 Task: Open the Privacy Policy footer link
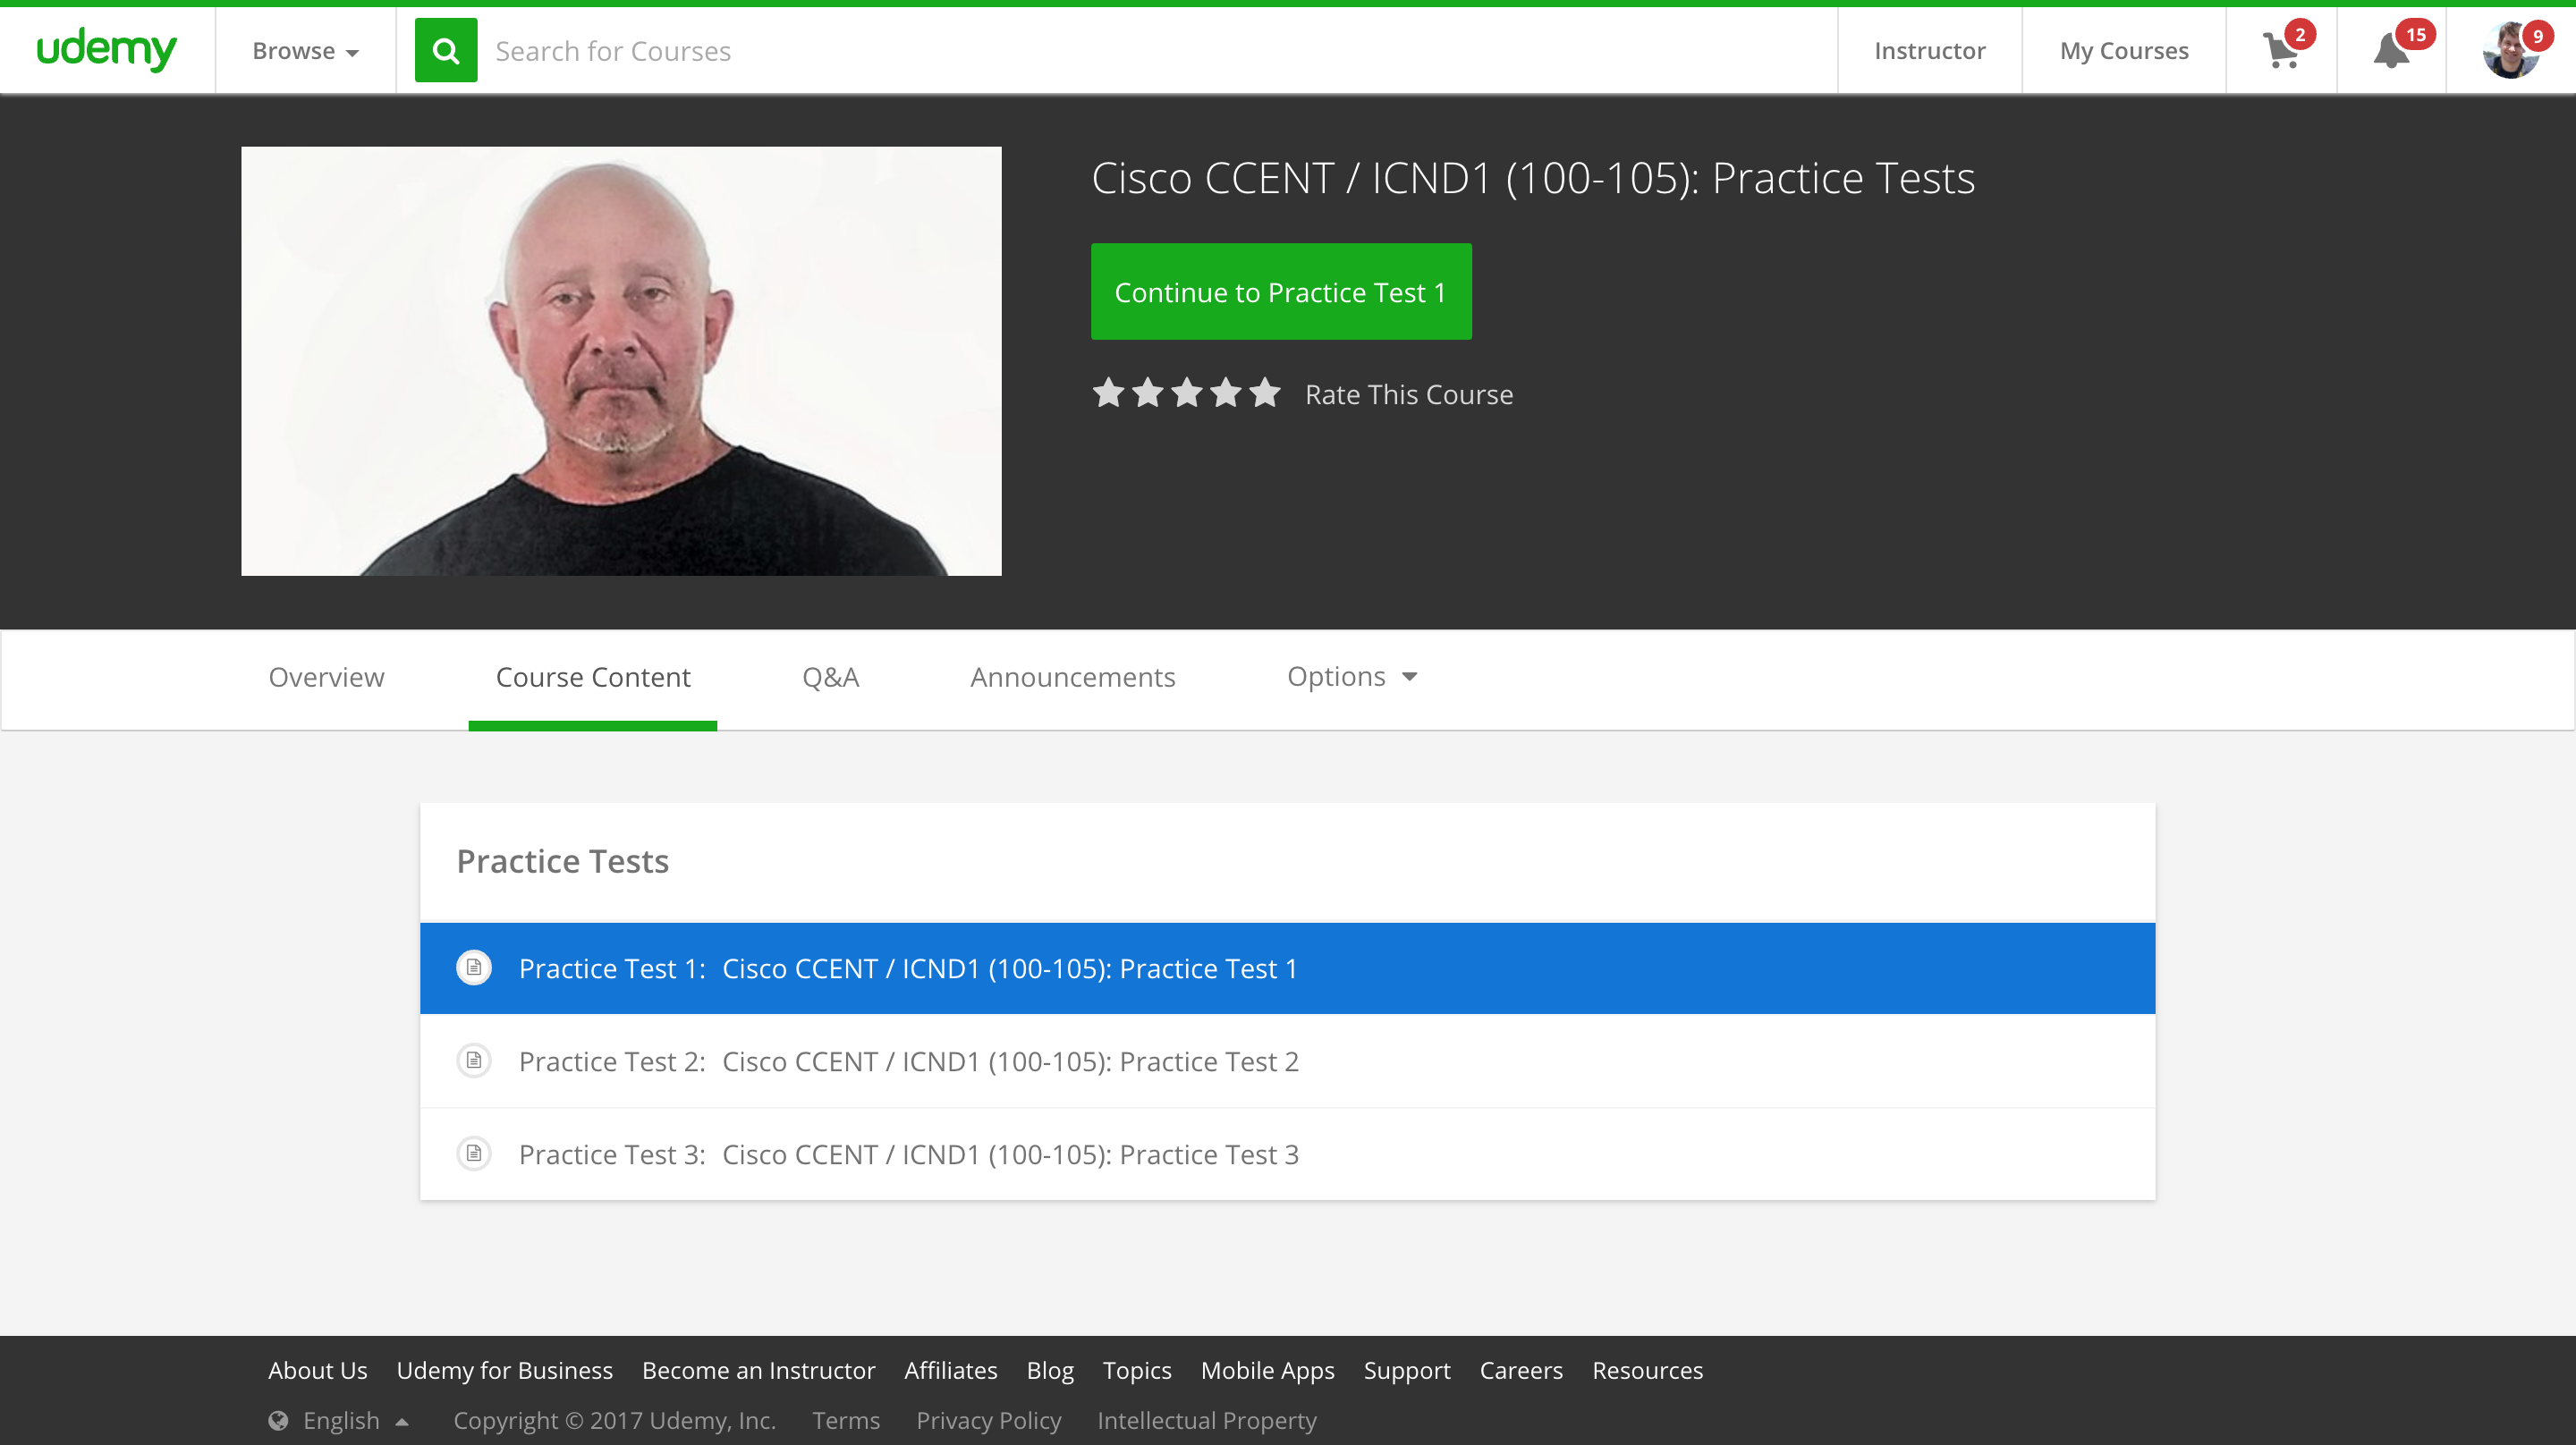(988, 1421)
